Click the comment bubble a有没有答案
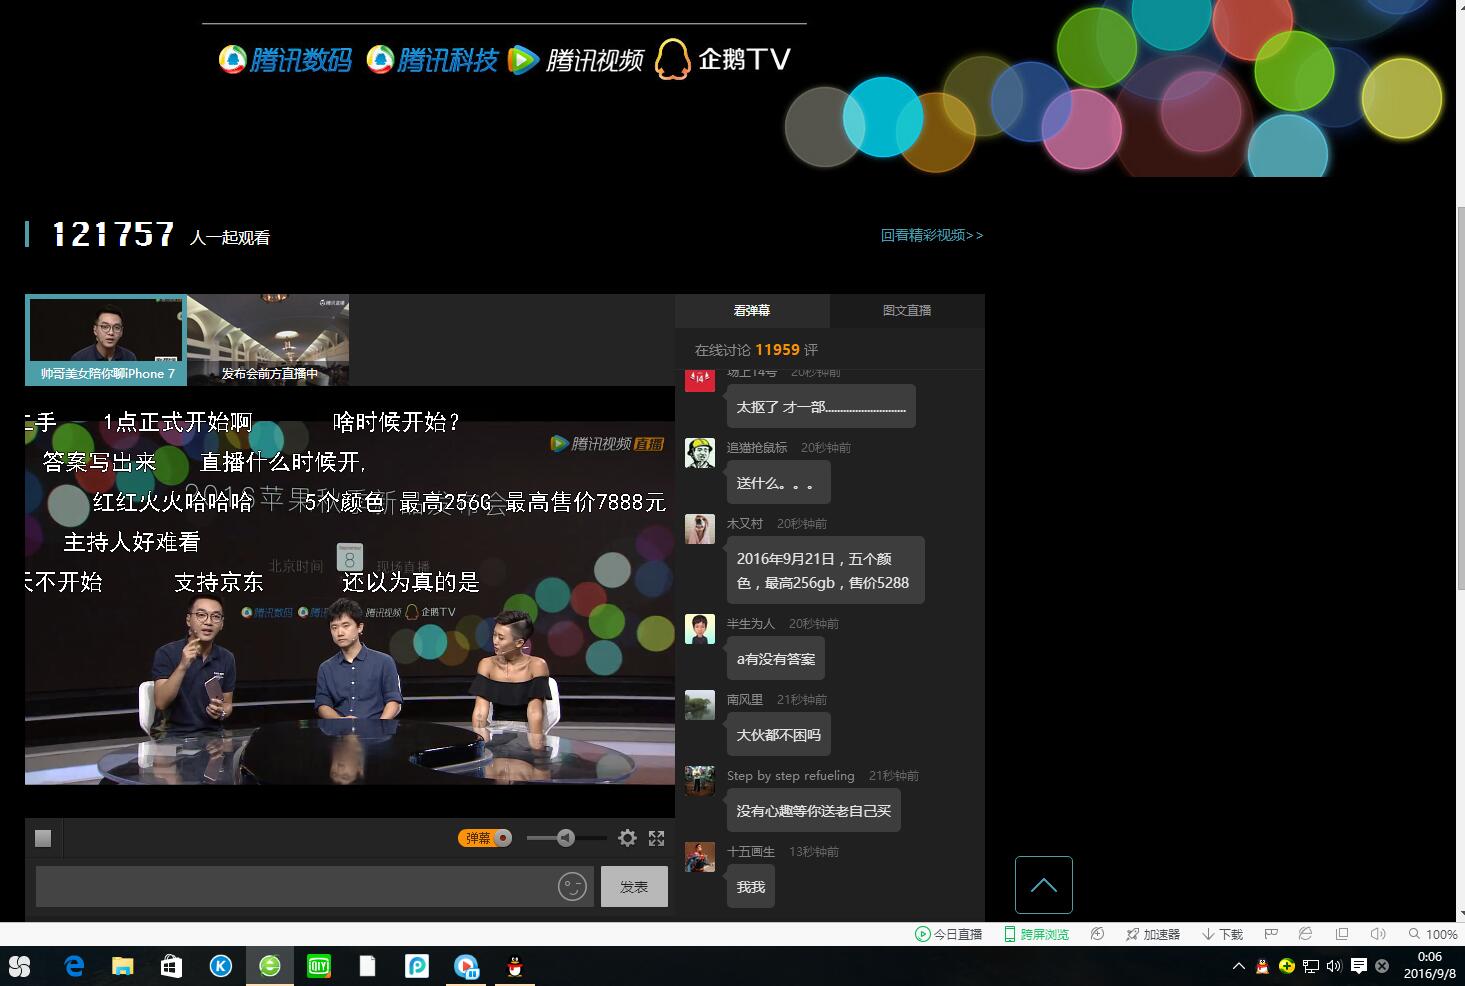The width and height of the screenshot is (1465, 986). [x=775, y=659]
